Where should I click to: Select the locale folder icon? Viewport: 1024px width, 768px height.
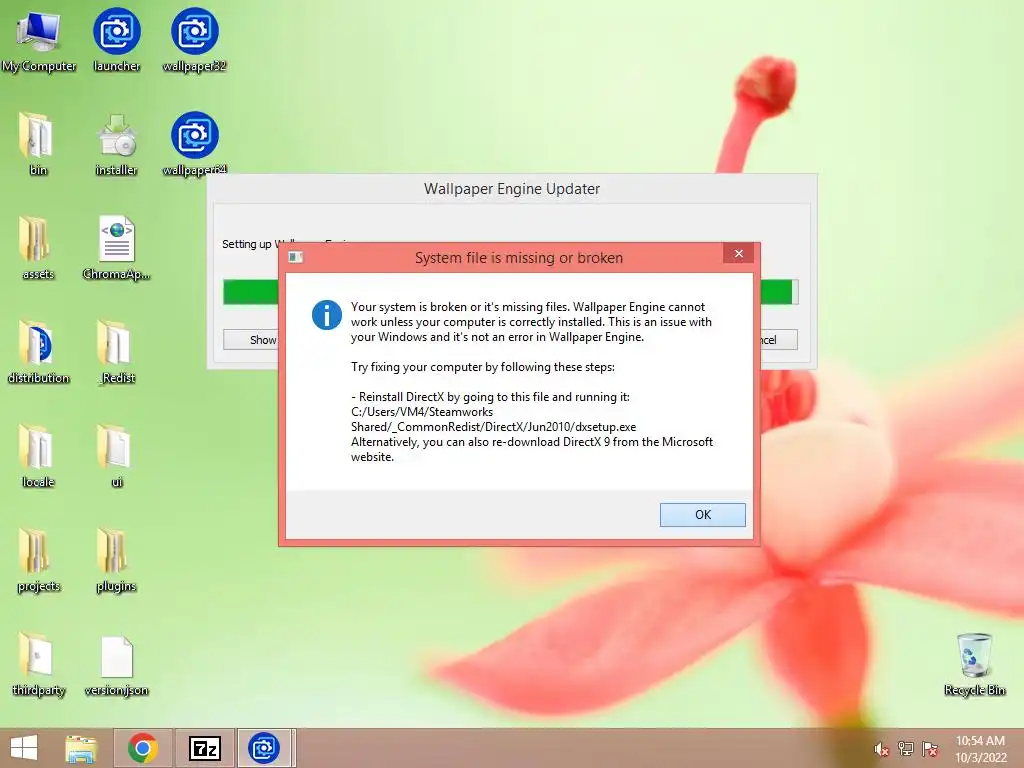pos(38,456)
